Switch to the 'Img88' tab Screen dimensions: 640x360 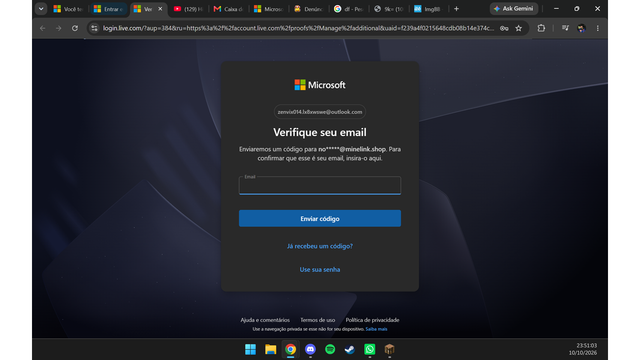pos(428,9)
